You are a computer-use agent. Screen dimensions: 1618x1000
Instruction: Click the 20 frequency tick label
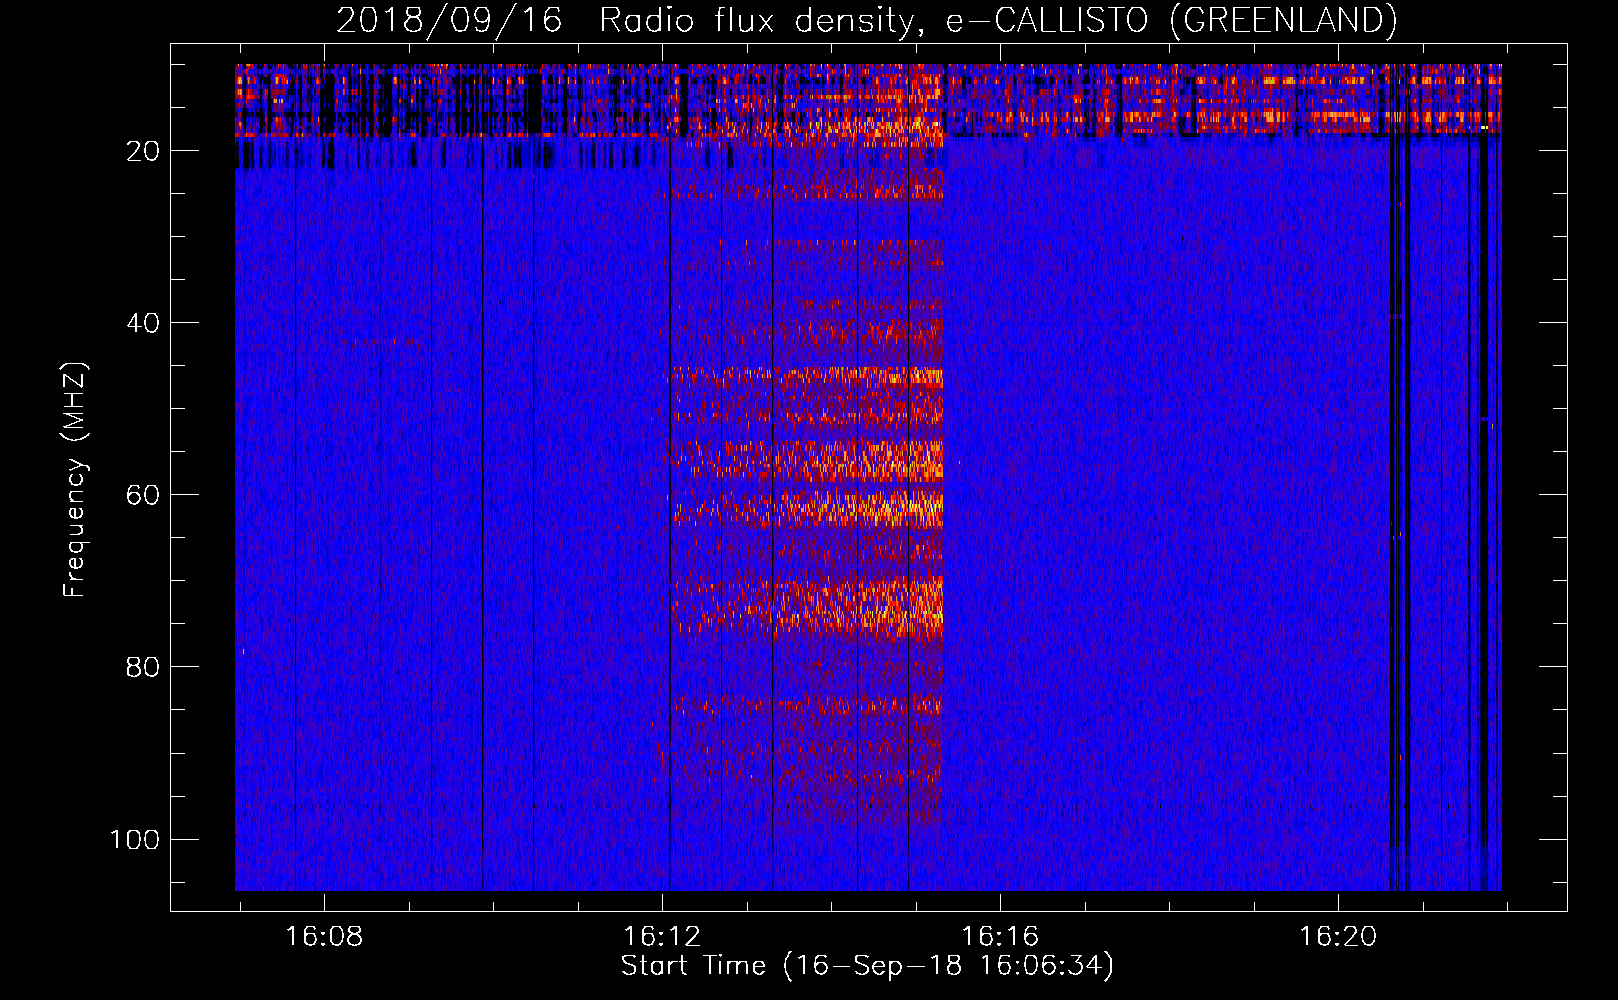point(143,151)
